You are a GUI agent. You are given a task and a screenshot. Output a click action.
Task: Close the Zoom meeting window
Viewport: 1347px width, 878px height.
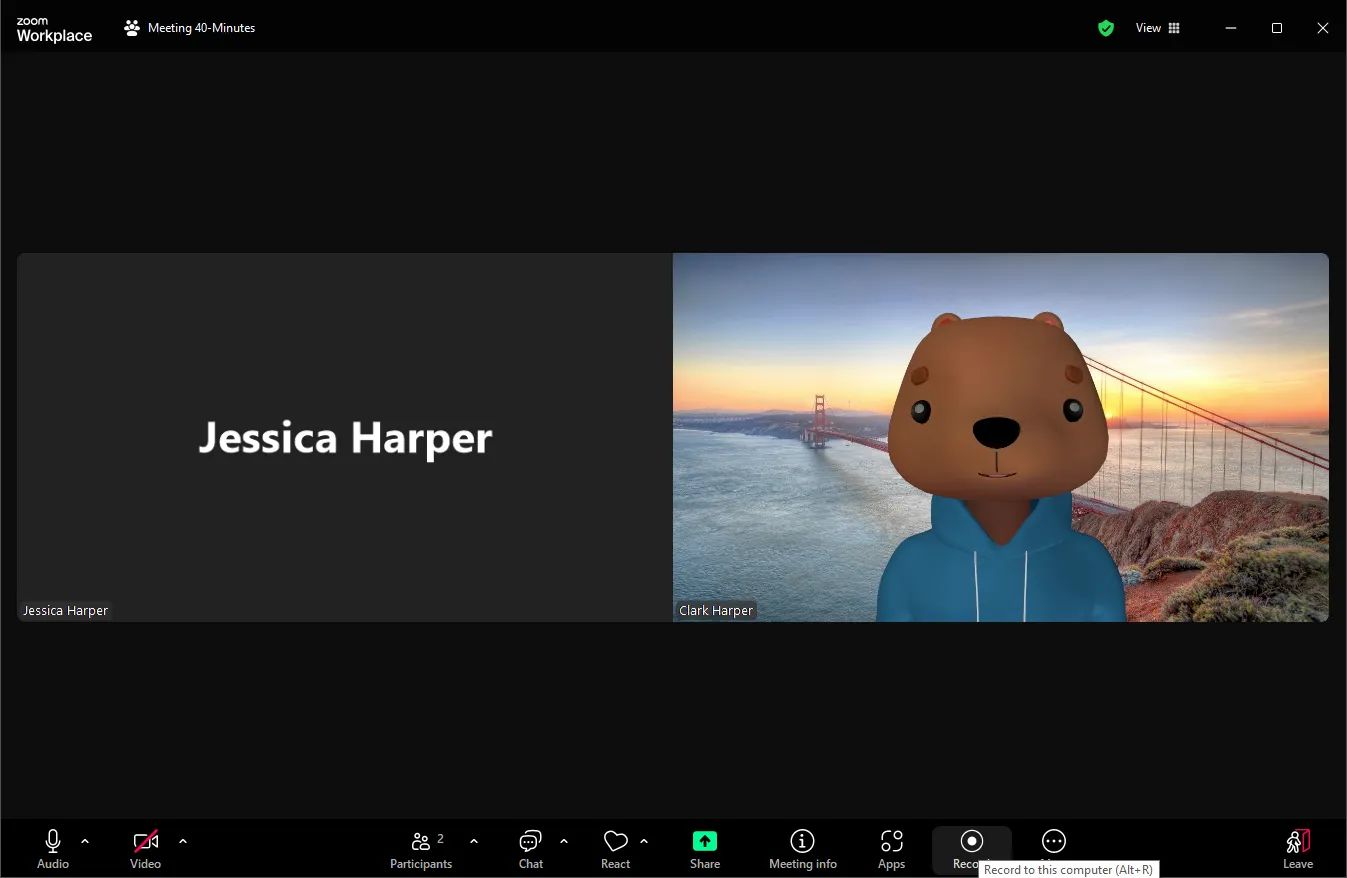click(1323, 28)
